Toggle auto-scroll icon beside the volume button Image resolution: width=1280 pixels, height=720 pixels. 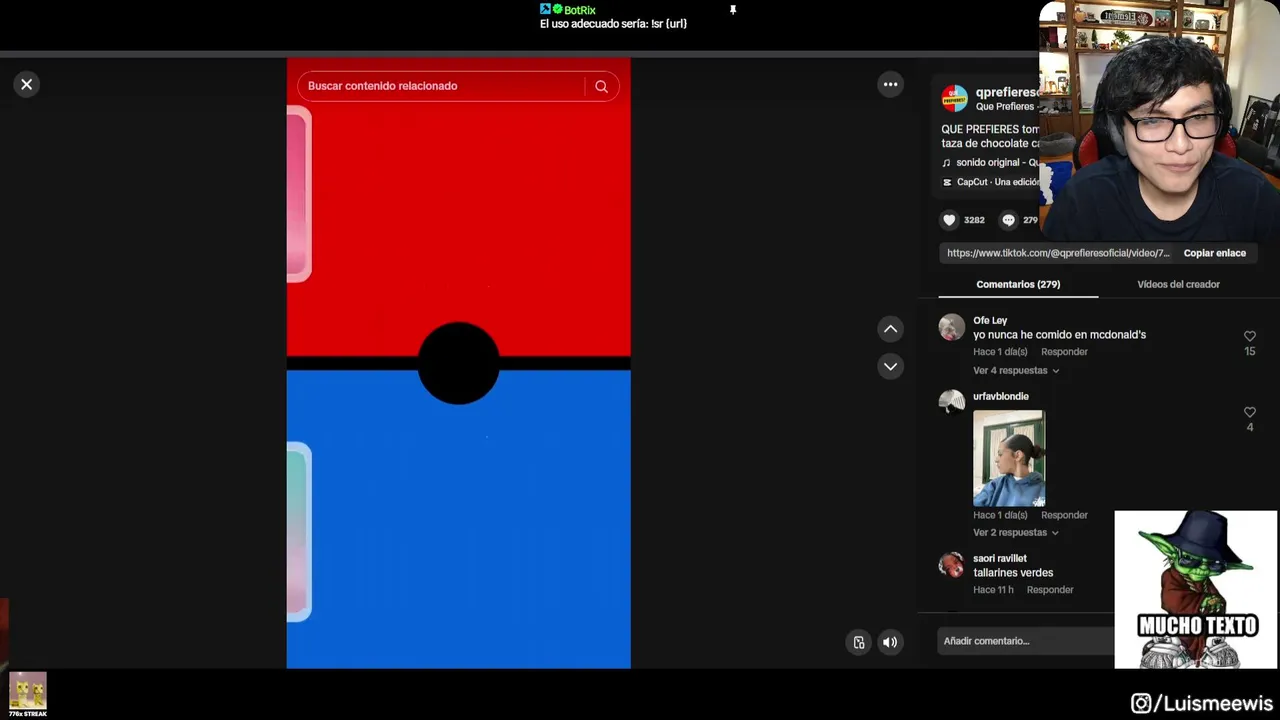pyautogui.click(x=858, y=642)
